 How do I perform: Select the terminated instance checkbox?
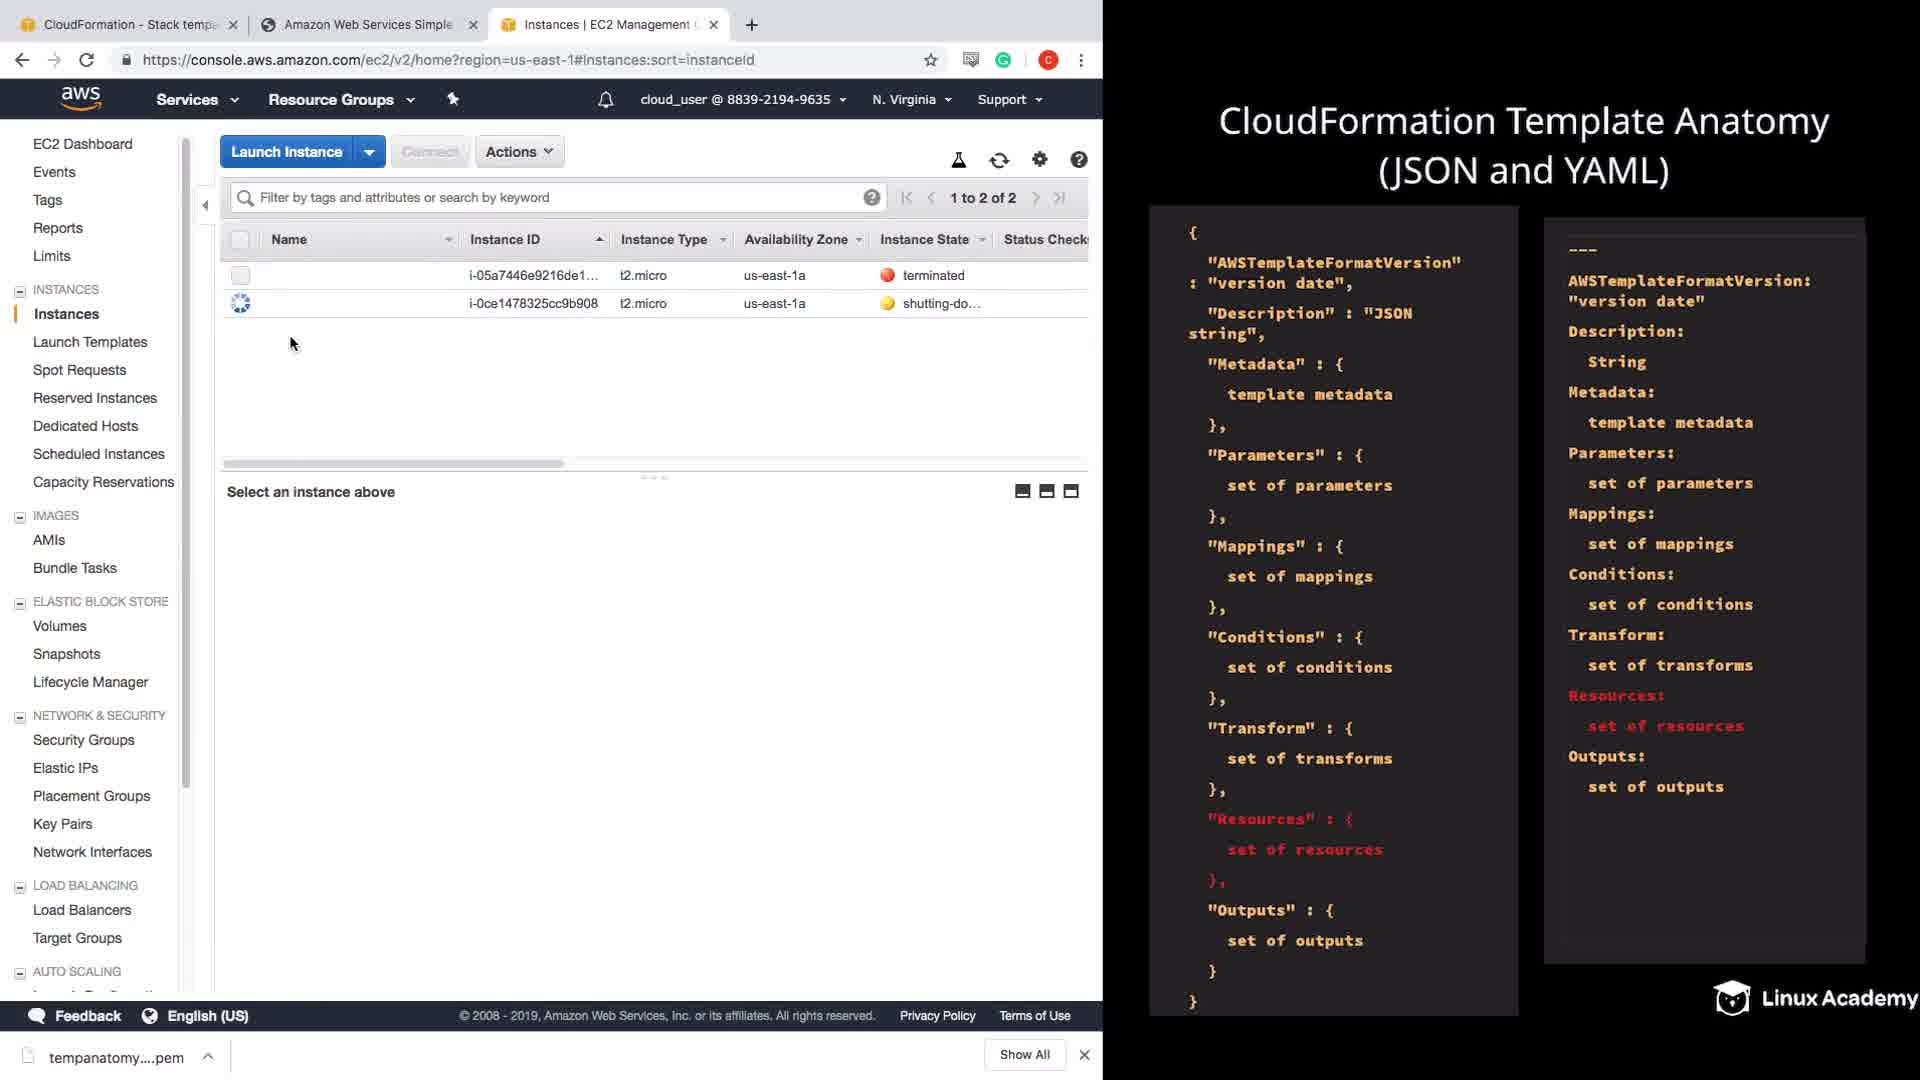[240, 275]
